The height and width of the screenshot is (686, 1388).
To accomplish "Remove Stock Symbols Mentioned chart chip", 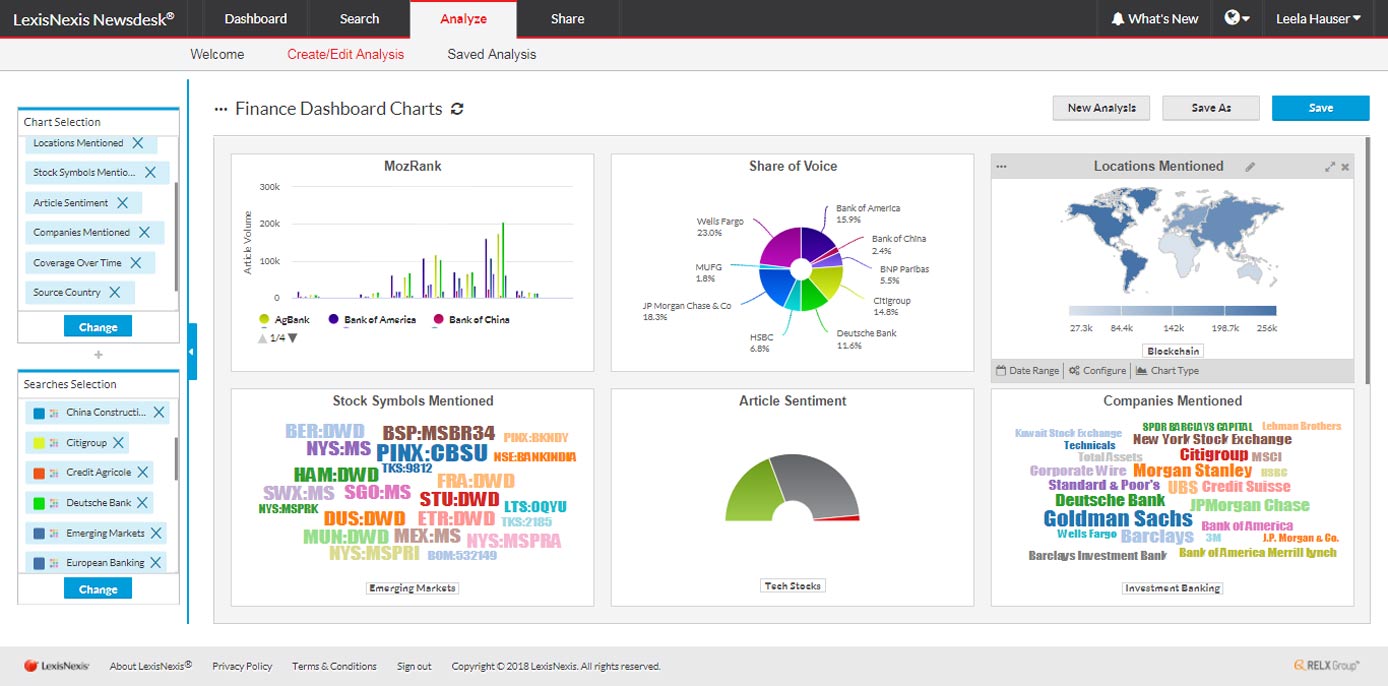I will coord(150,172).
